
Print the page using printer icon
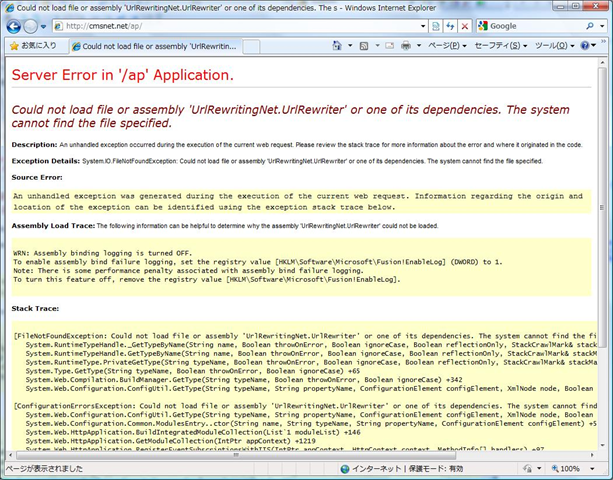[406, 46]
